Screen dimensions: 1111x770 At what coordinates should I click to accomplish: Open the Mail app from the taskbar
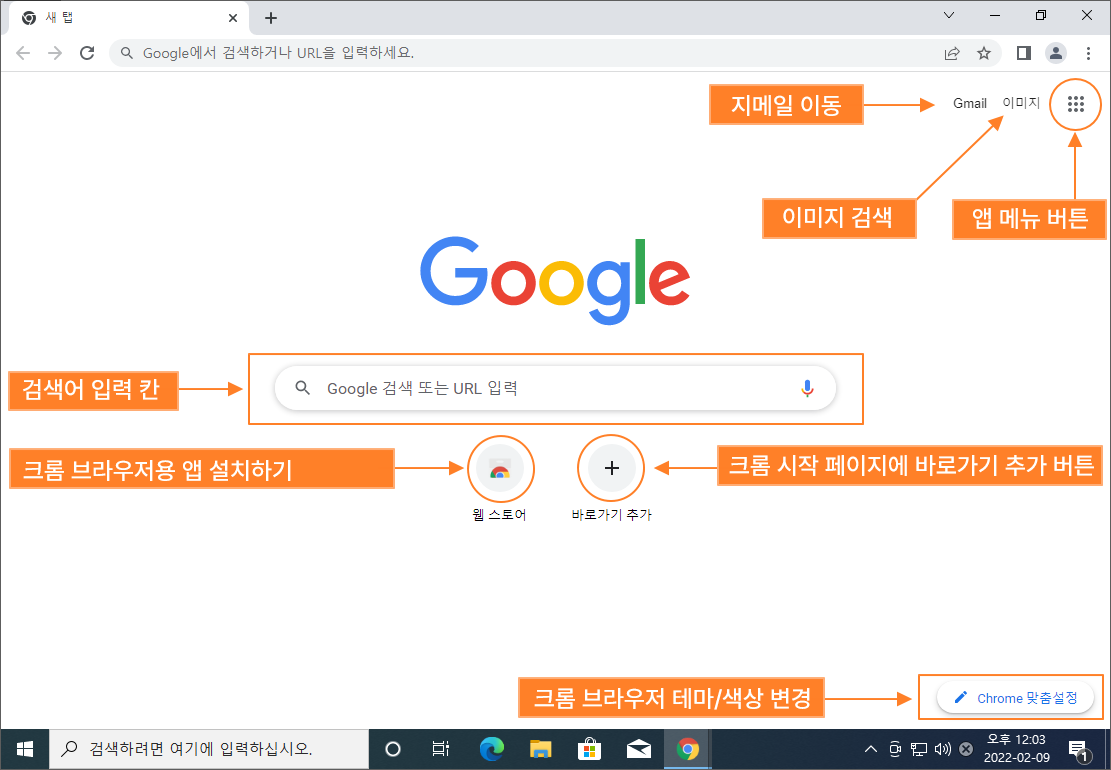pos(638,749)
